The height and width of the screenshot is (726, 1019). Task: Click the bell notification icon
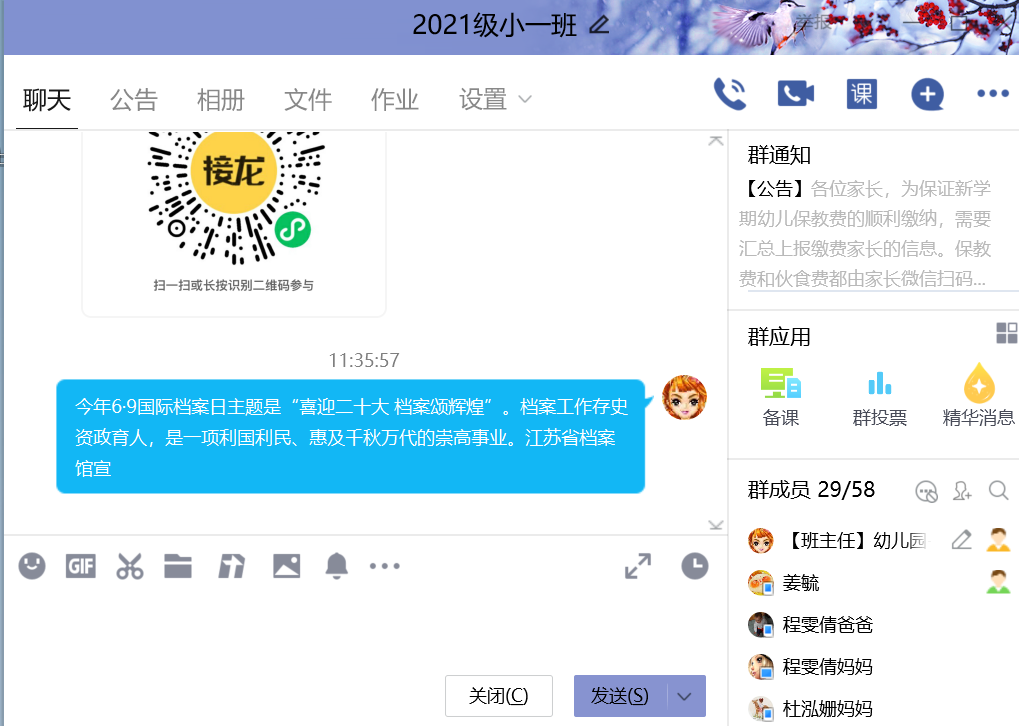pos(337,566)
